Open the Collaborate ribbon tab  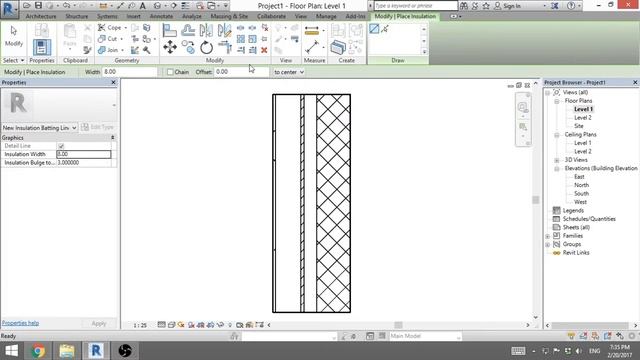tap(271, 16)
